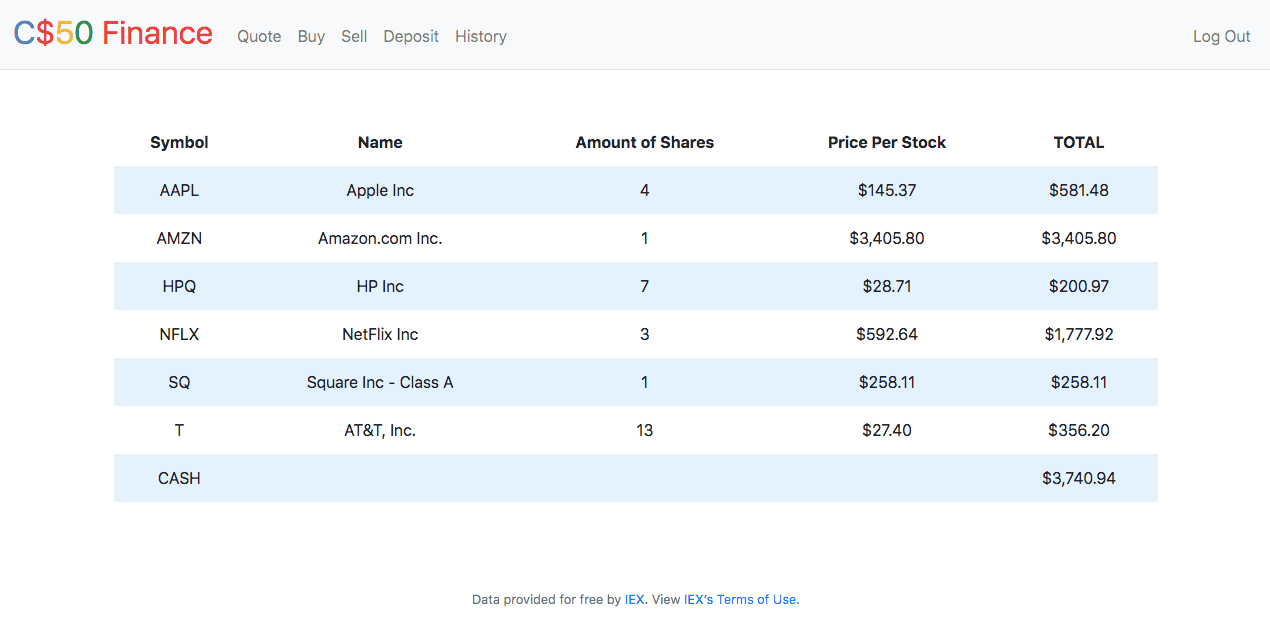The width and height of the screenshot is (1270, 627).
Task: Select the T symbol cell
Action: [x=179, y=430]
